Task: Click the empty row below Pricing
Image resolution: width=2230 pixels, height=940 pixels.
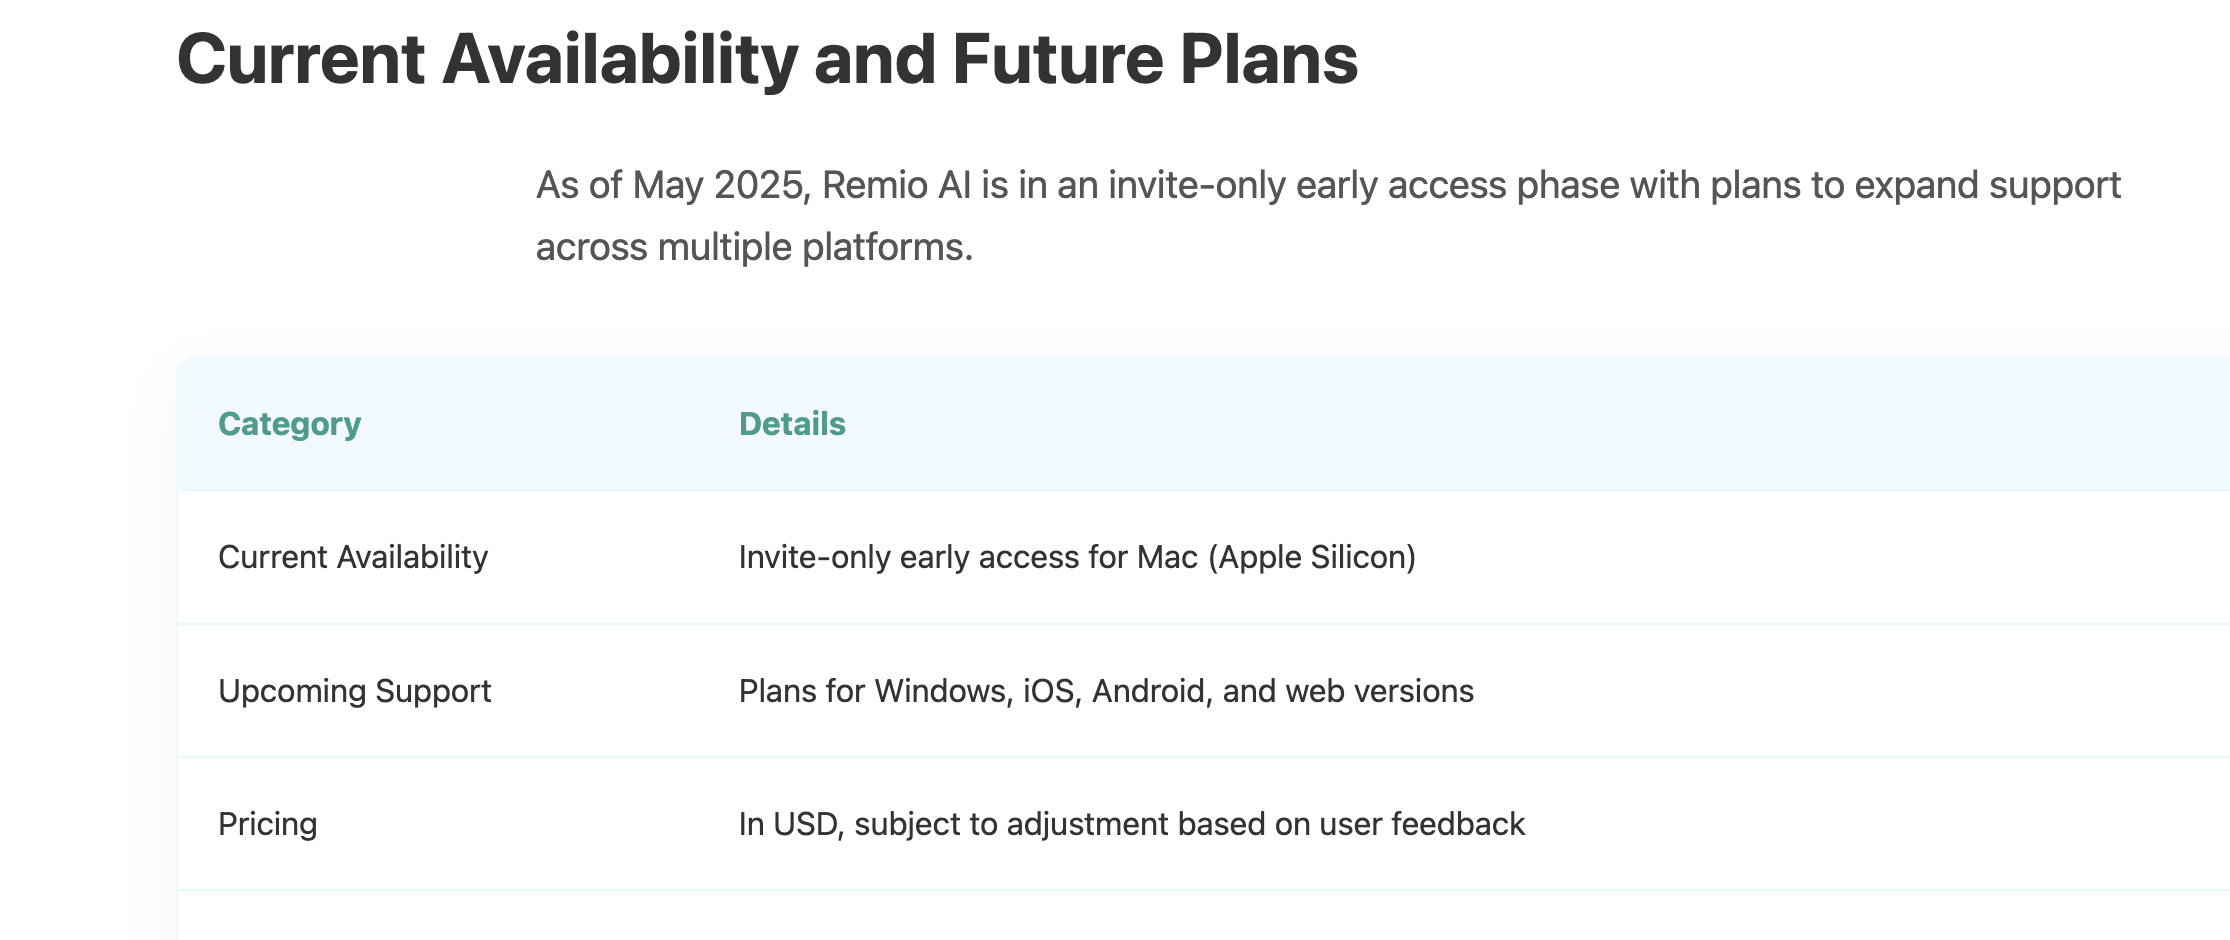Action: (x=1203, y=916)
